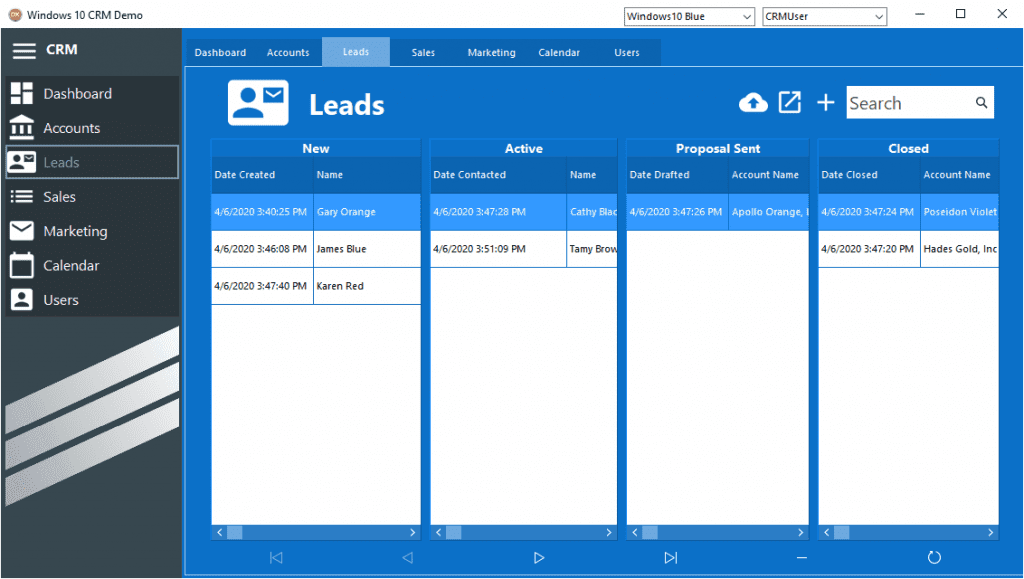Sort by Date Drafted column header
The height and width of the screenshot is (579, 1024).
(677, 175)
